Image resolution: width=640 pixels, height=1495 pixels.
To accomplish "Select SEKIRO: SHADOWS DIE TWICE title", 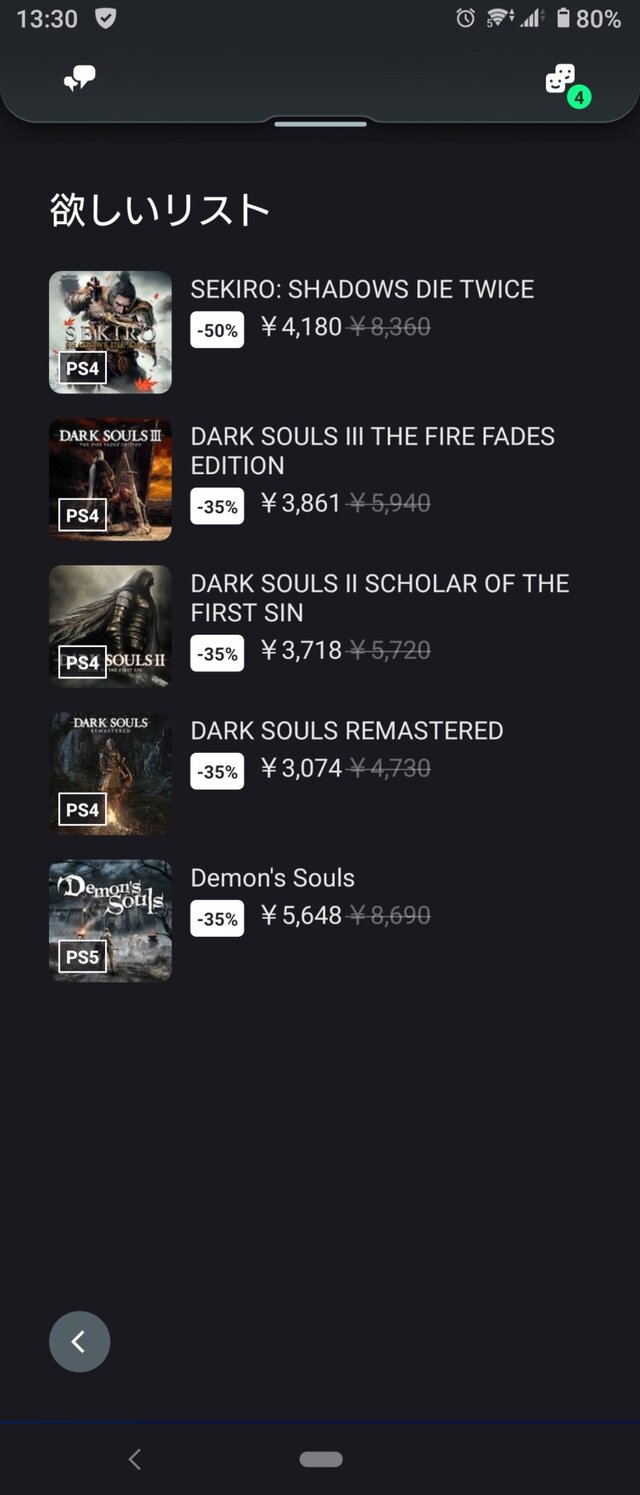I will [x=362, y=289].
